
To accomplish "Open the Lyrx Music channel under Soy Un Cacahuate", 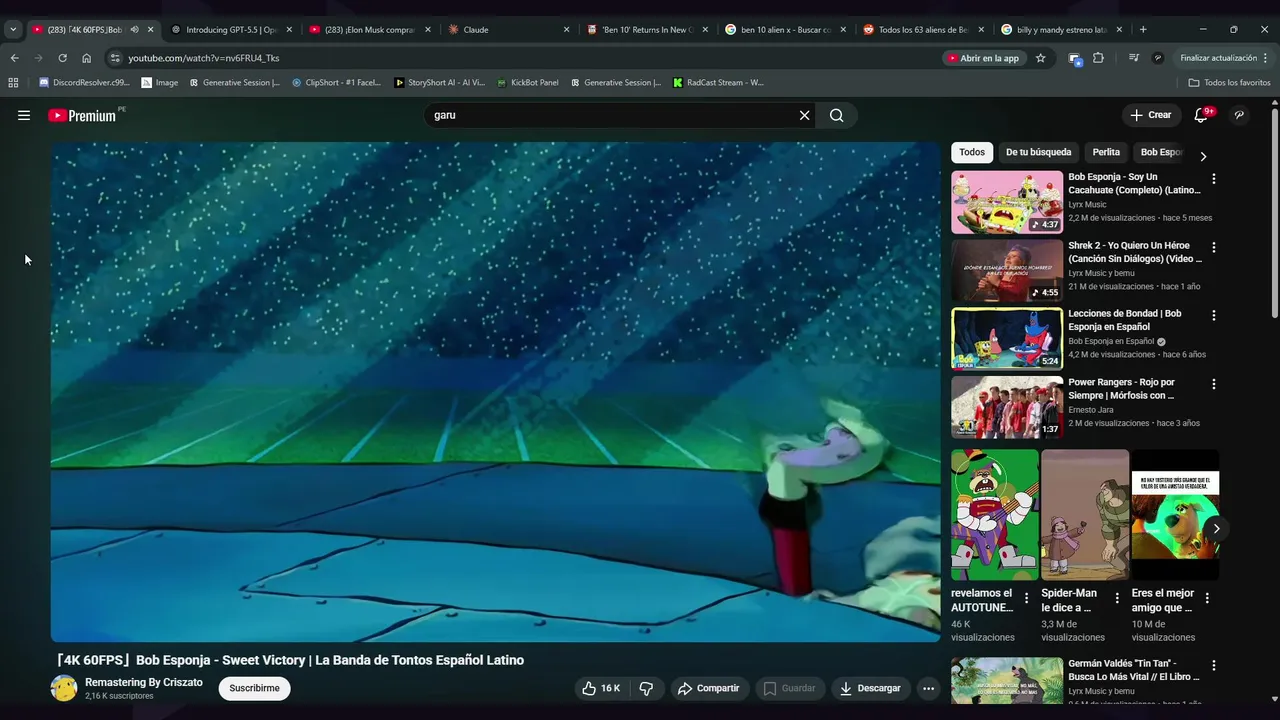I will pyautogui.click(x=1087, y=204).
